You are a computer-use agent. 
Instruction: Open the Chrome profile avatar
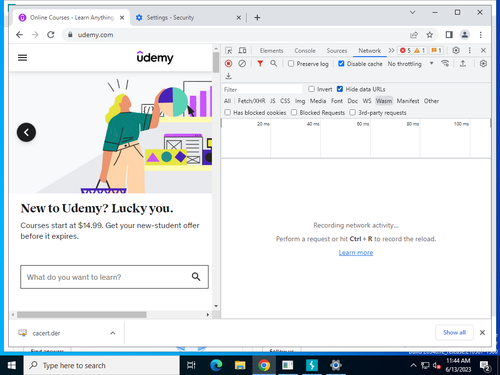[x=465, y=35]
